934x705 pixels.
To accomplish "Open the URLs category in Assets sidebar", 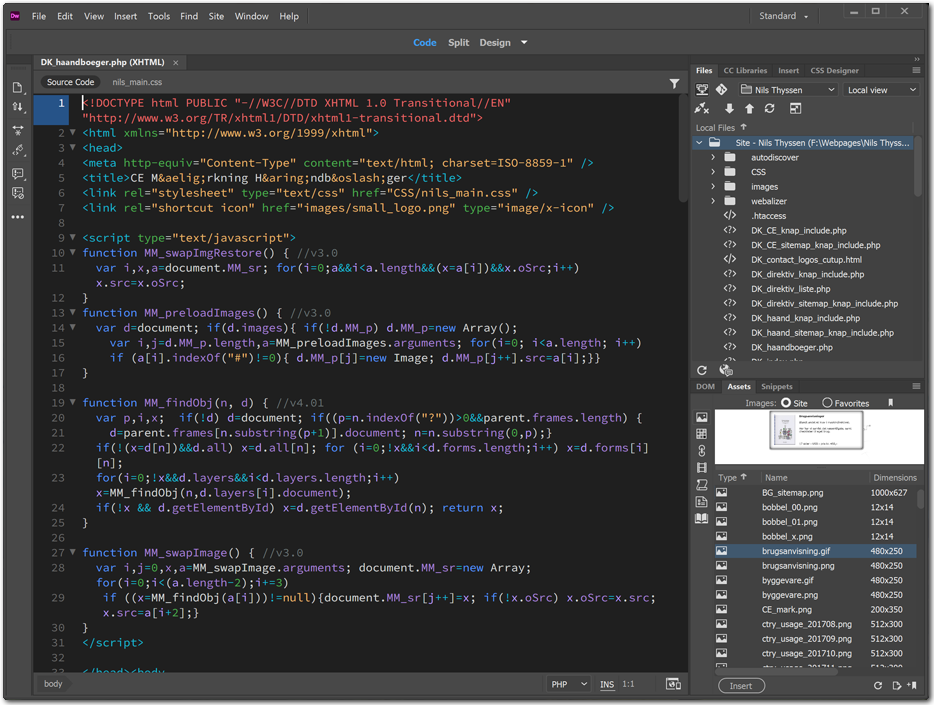I will [702, 451].
